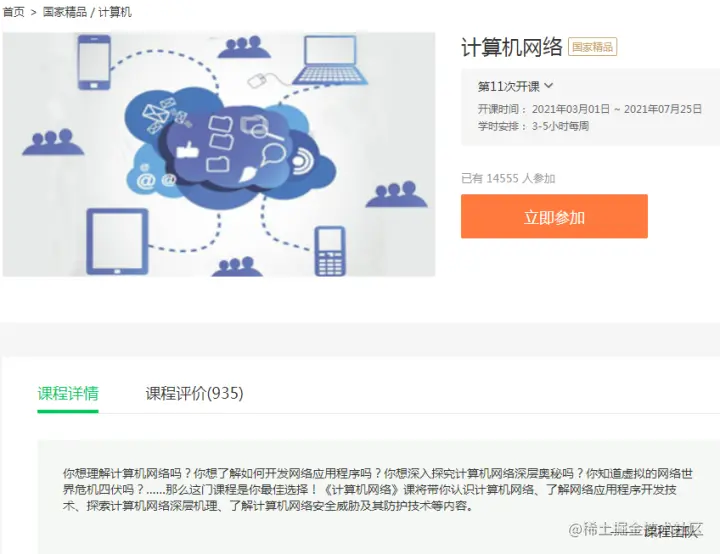Click the laptop icon in course banner
Image resolution: width=720 pixels, height=554 pixels.
click(330, 60)
